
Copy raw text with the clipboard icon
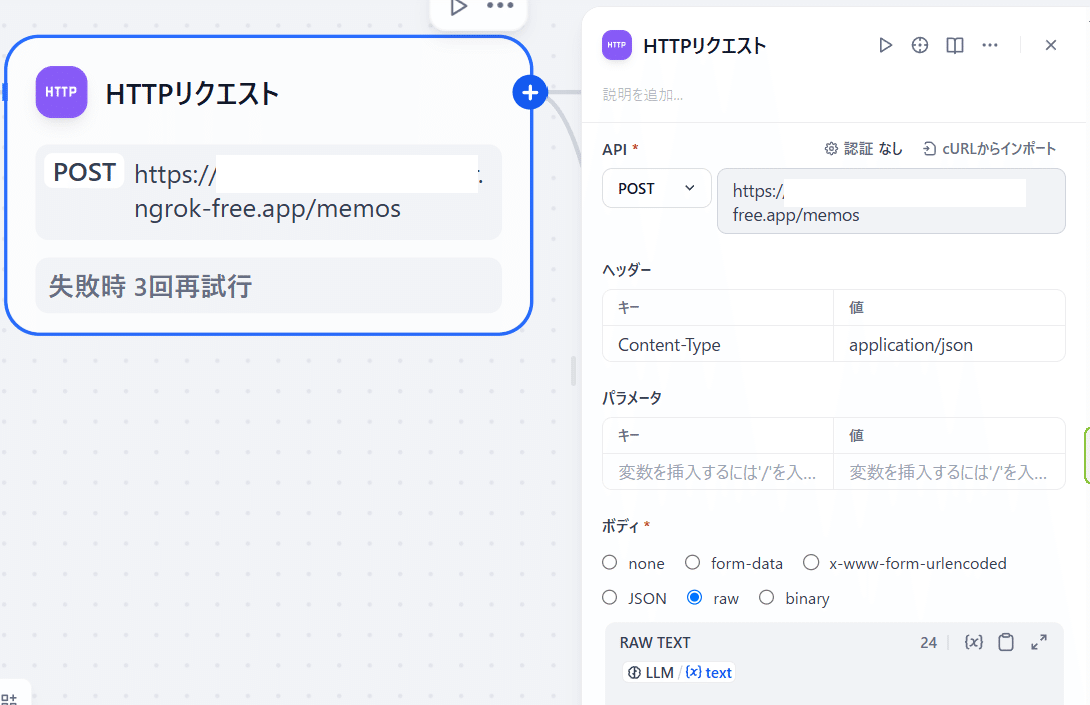[x=1006, y=642]
